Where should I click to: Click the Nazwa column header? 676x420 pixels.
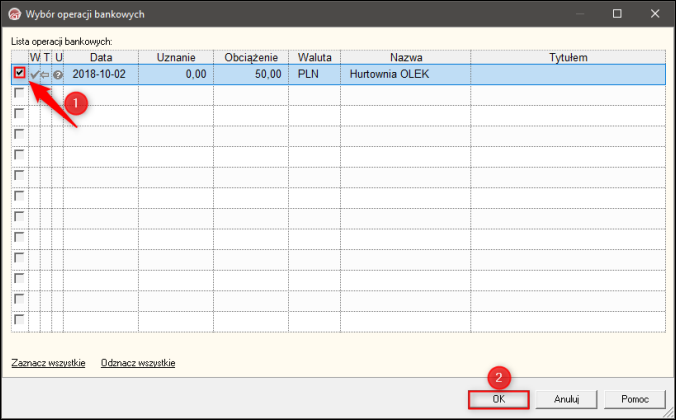point(406,57)
